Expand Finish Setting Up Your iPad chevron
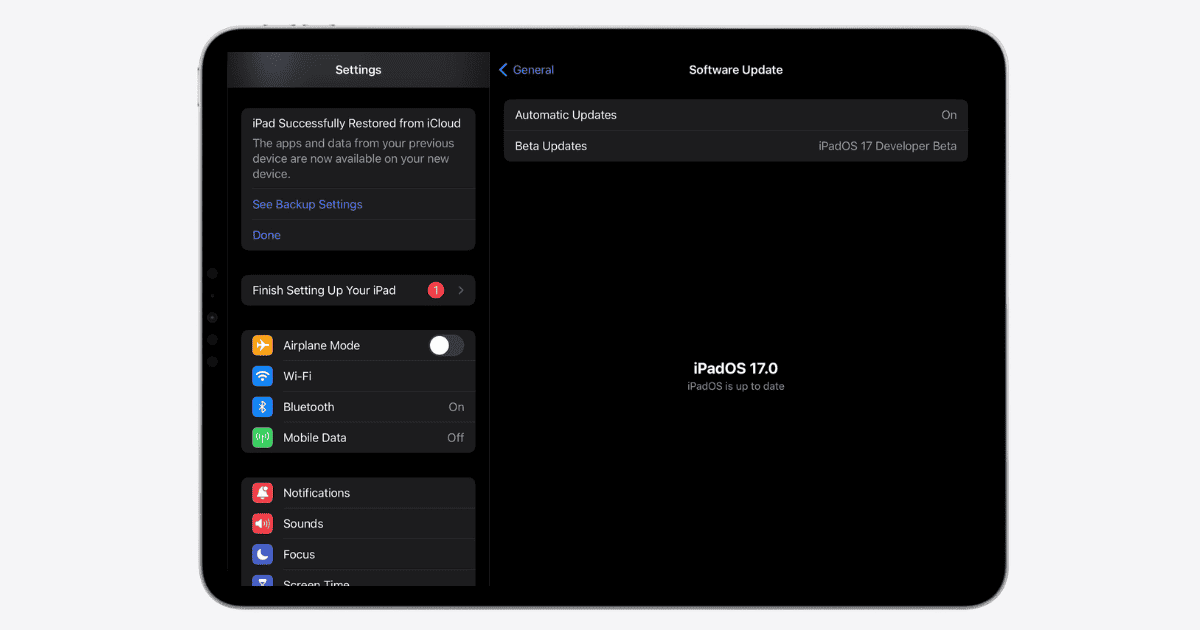 [x=461, y=291]
